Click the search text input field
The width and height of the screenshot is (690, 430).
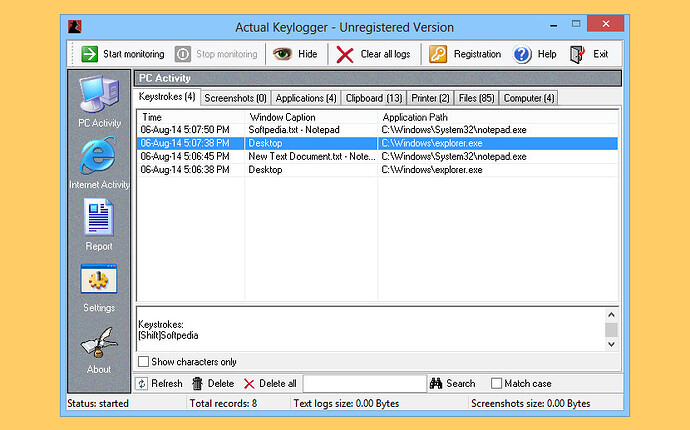pos(364,383)
